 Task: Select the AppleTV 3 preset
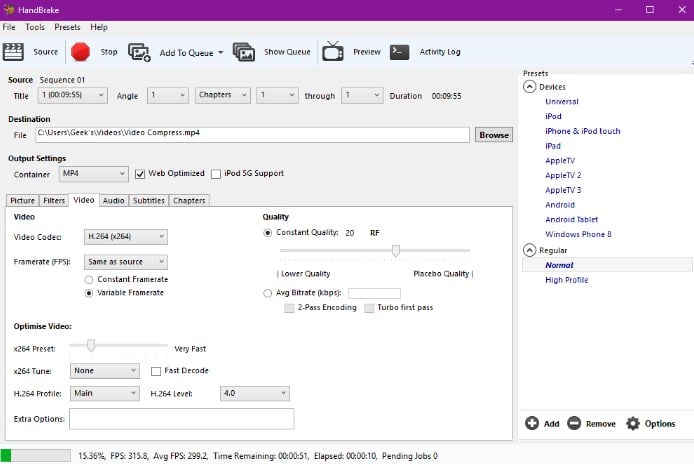(x=563, y=190)
